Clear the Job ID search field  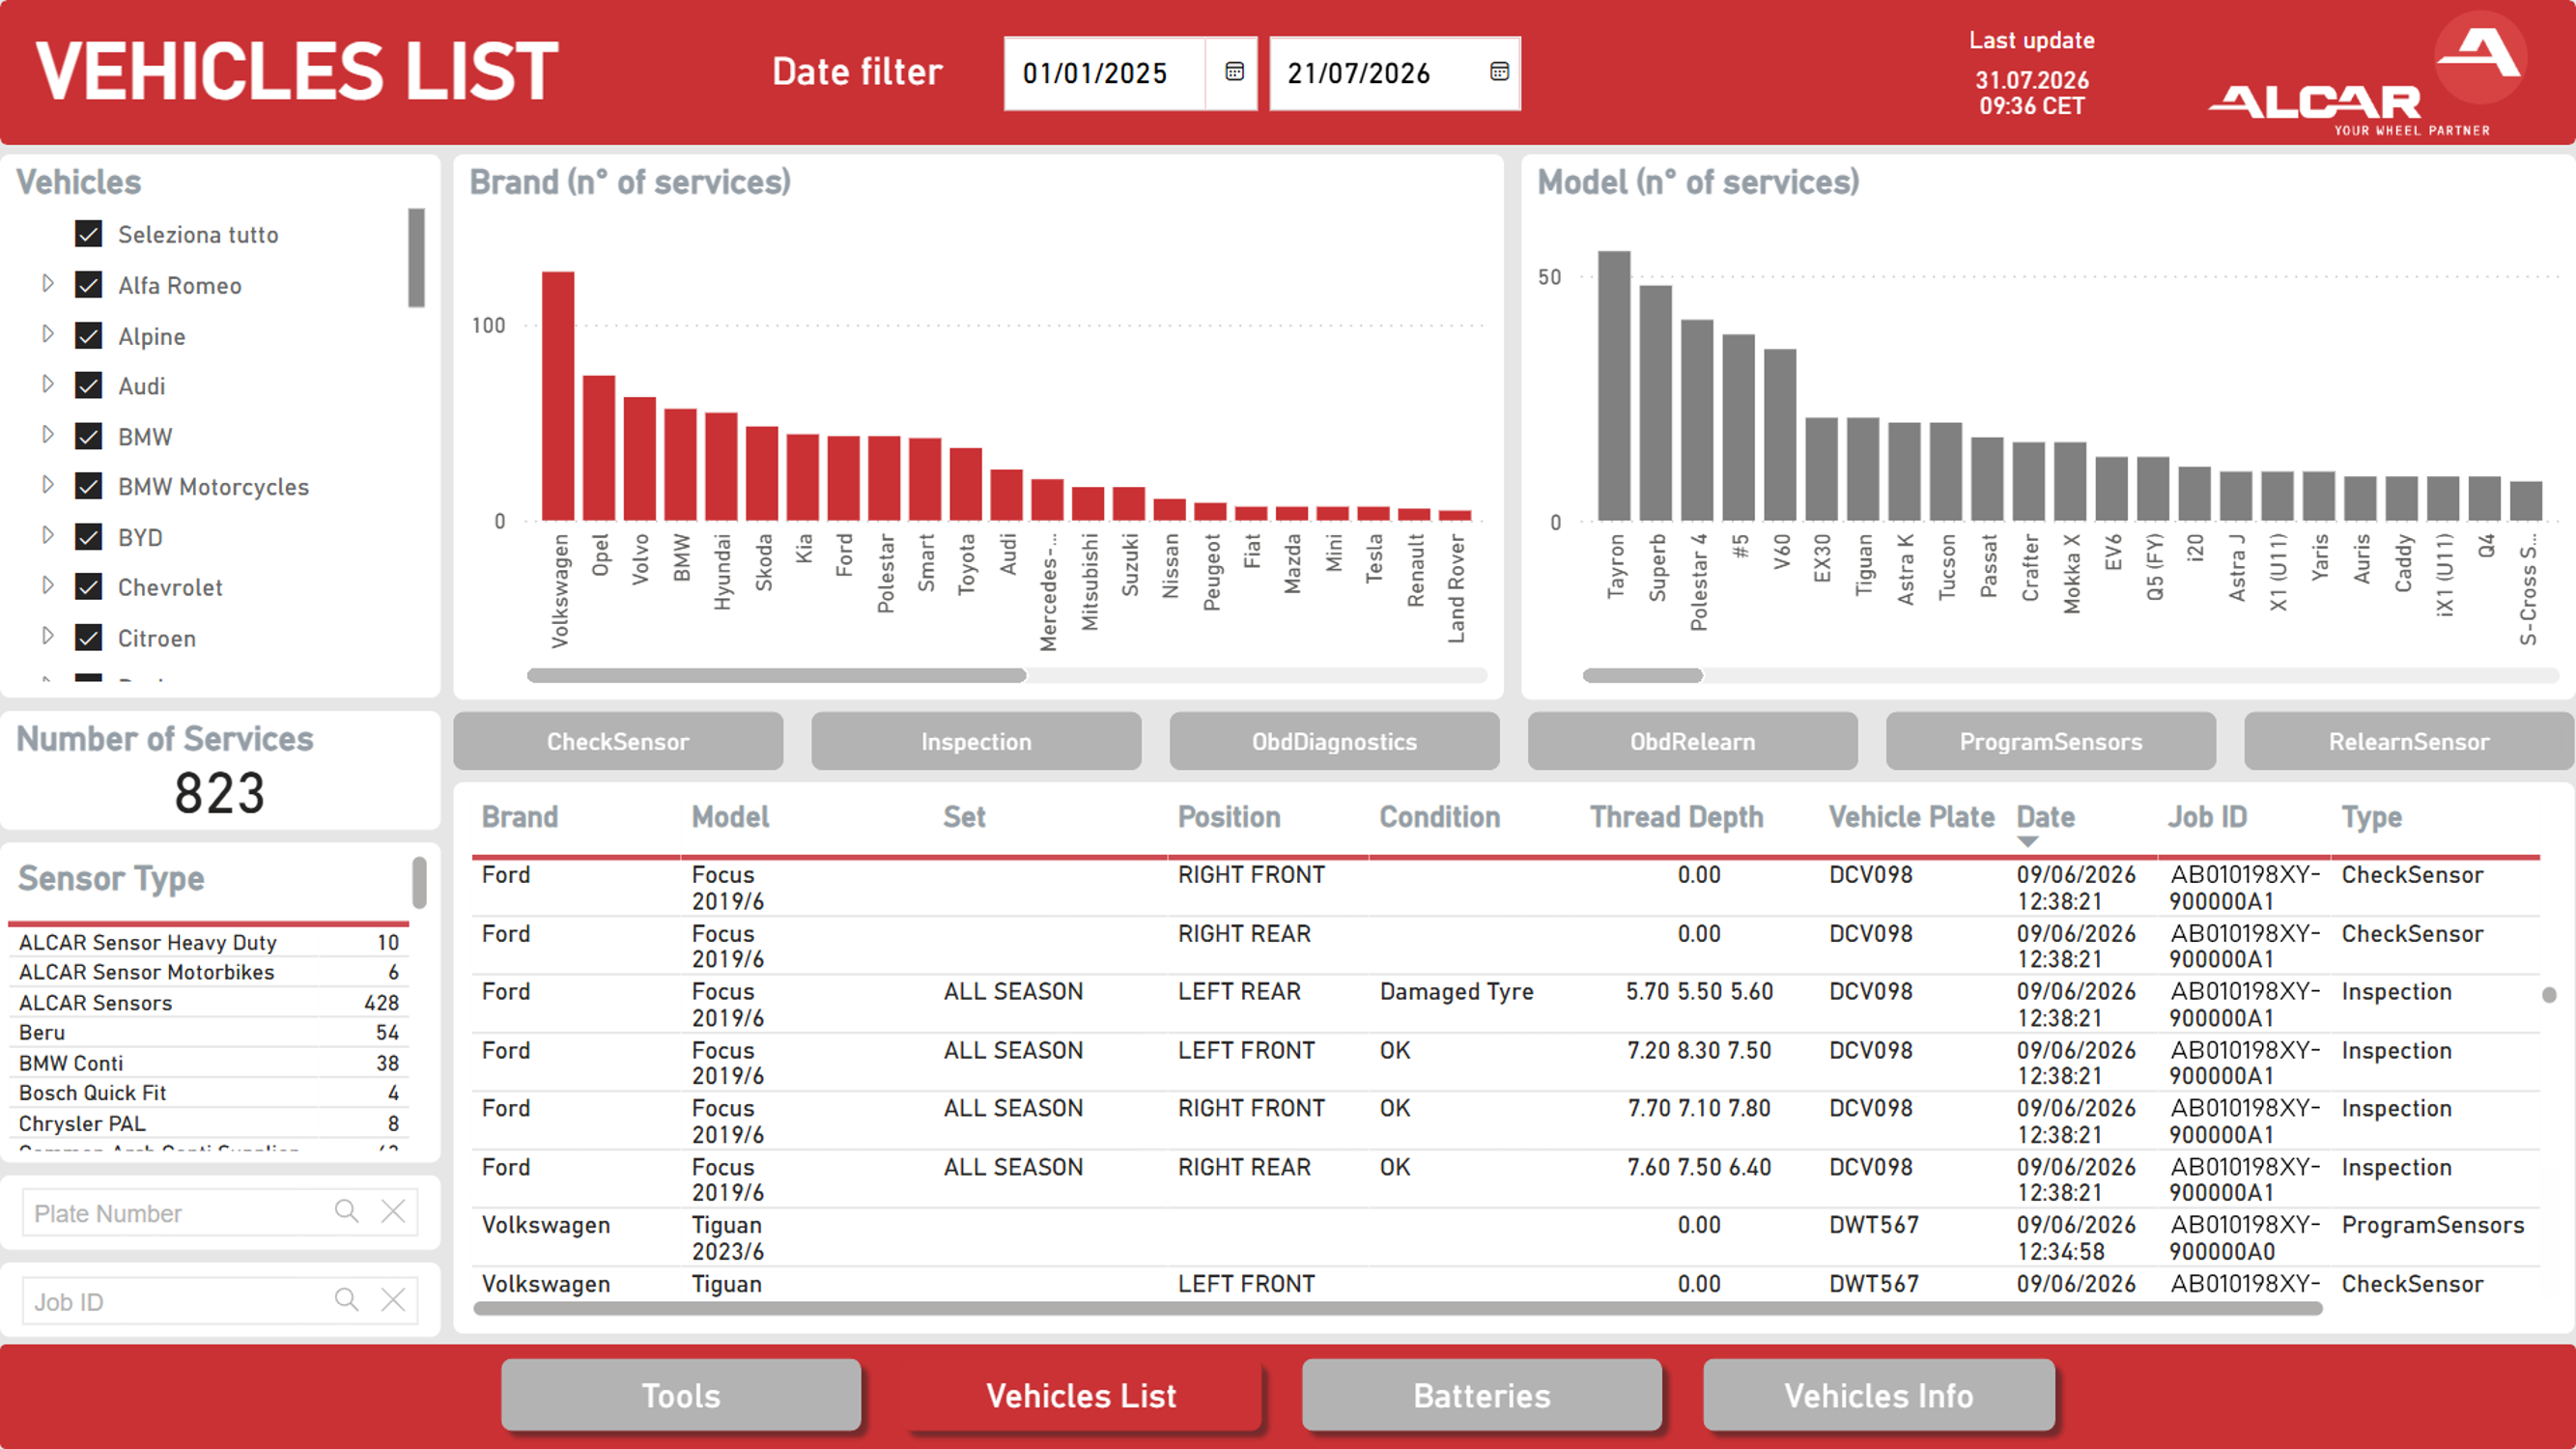(393, 1300)
